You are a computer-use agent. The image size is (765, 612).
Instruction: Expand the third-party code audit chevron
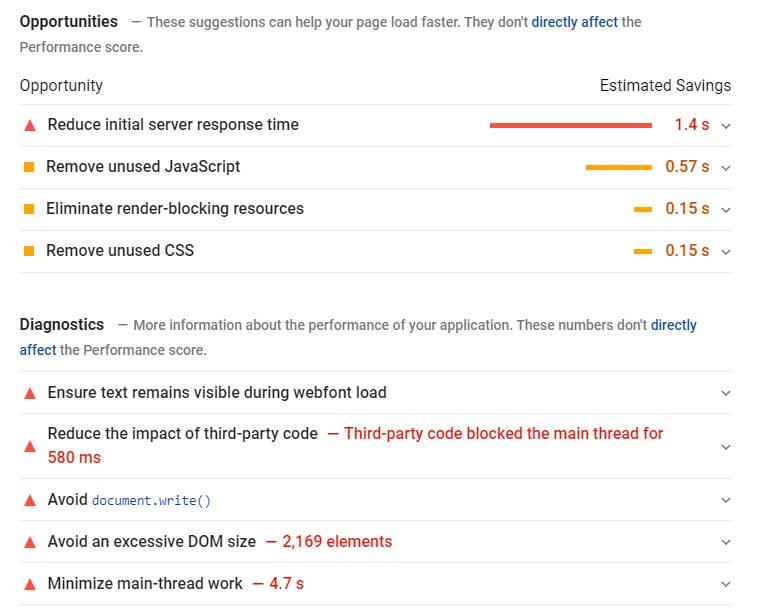pos(726,447)
